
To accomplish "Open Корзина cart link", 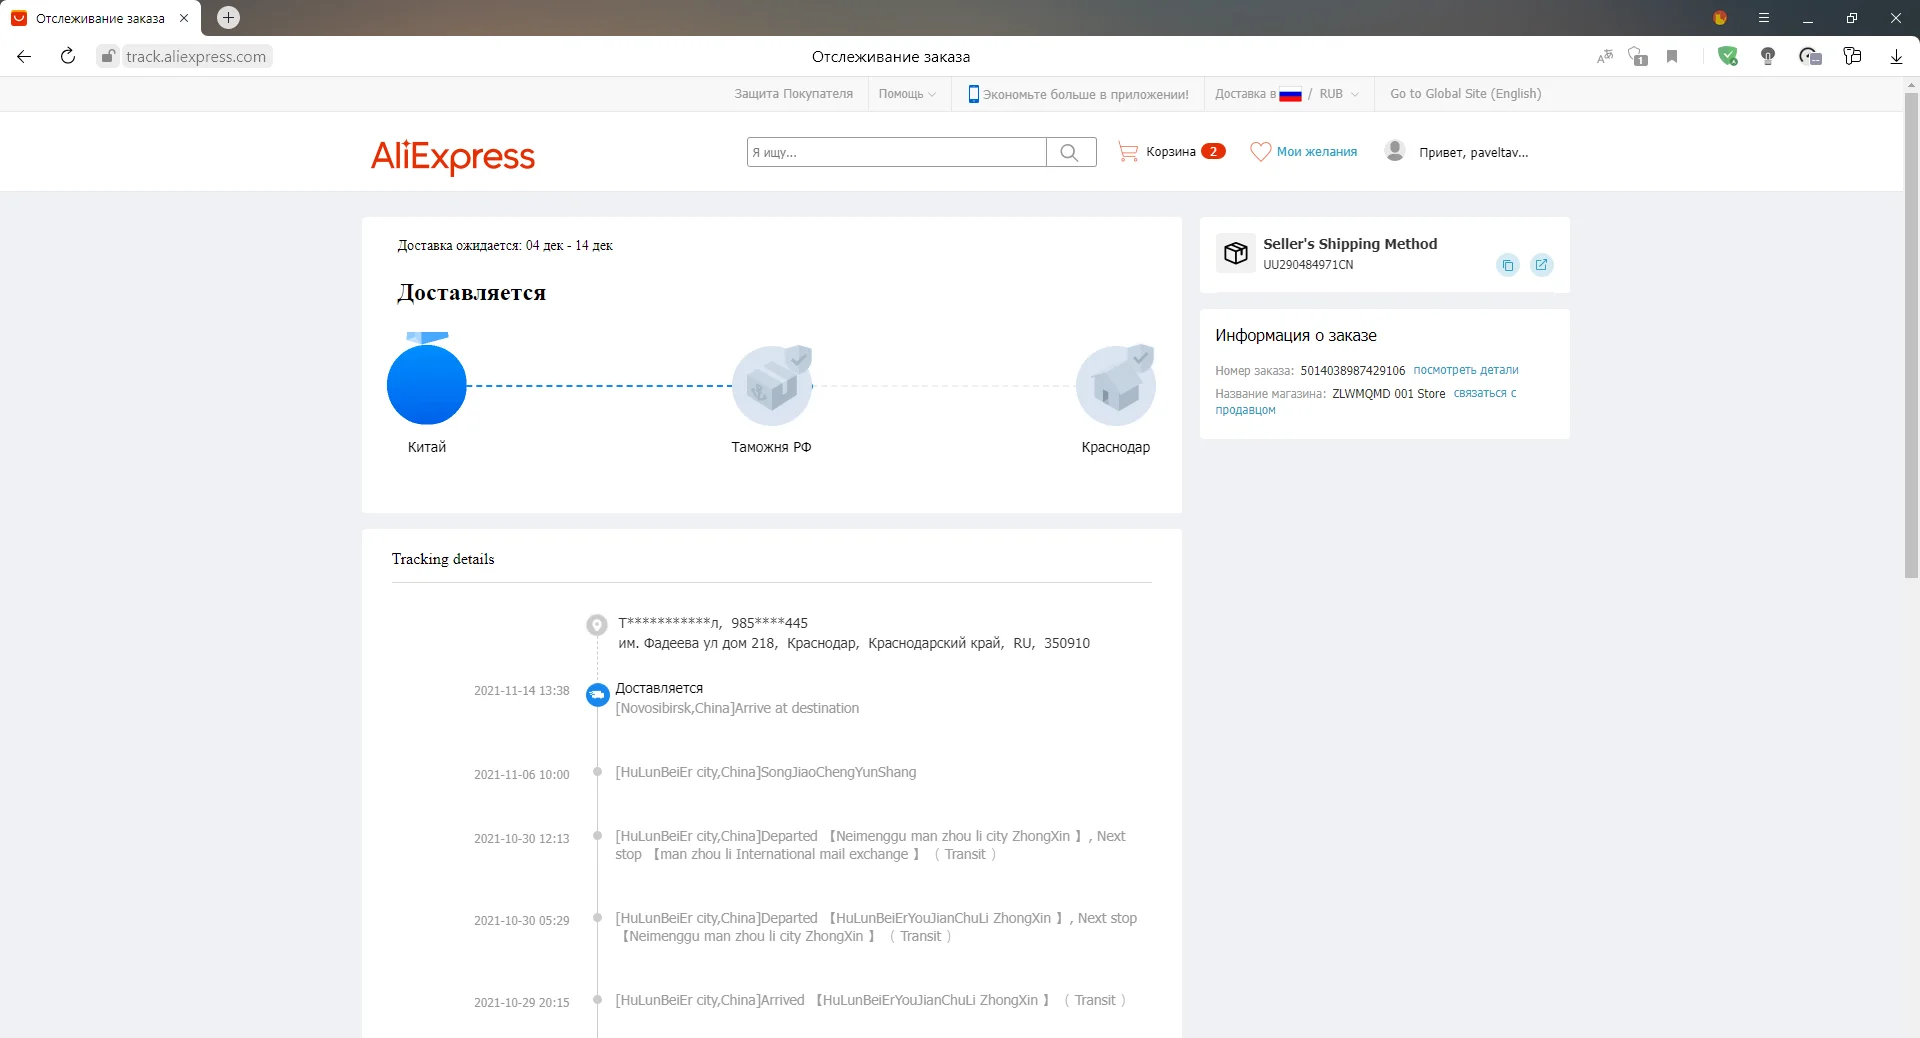I will tap(1171, 152).
